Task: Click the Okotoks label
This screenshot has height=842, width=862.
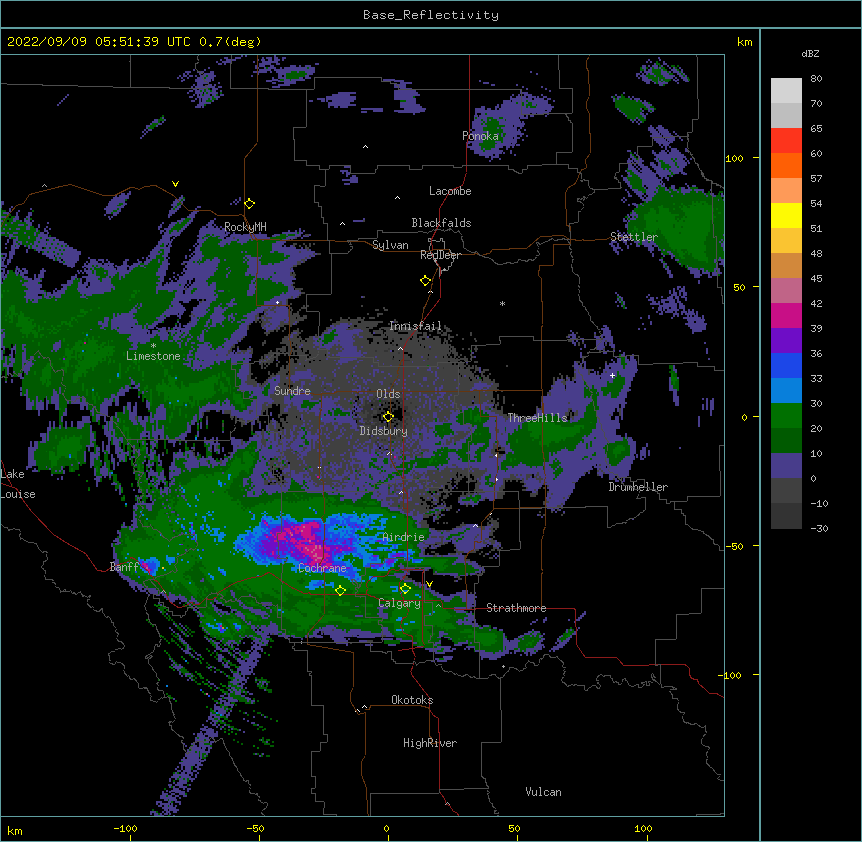Action: pos(412,700)
